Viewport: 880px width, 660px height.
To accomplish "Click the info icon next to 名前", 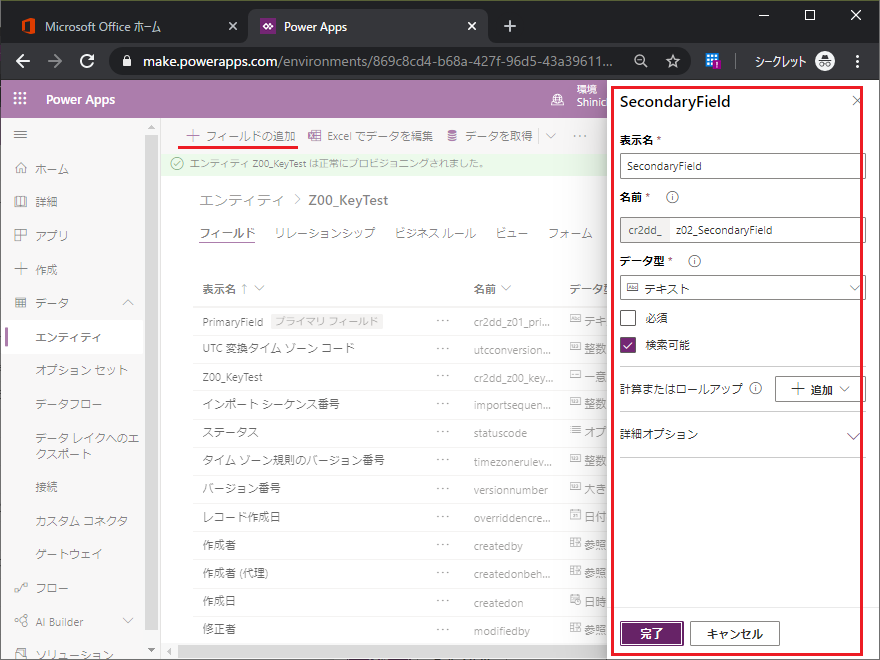I will [672, 197].
